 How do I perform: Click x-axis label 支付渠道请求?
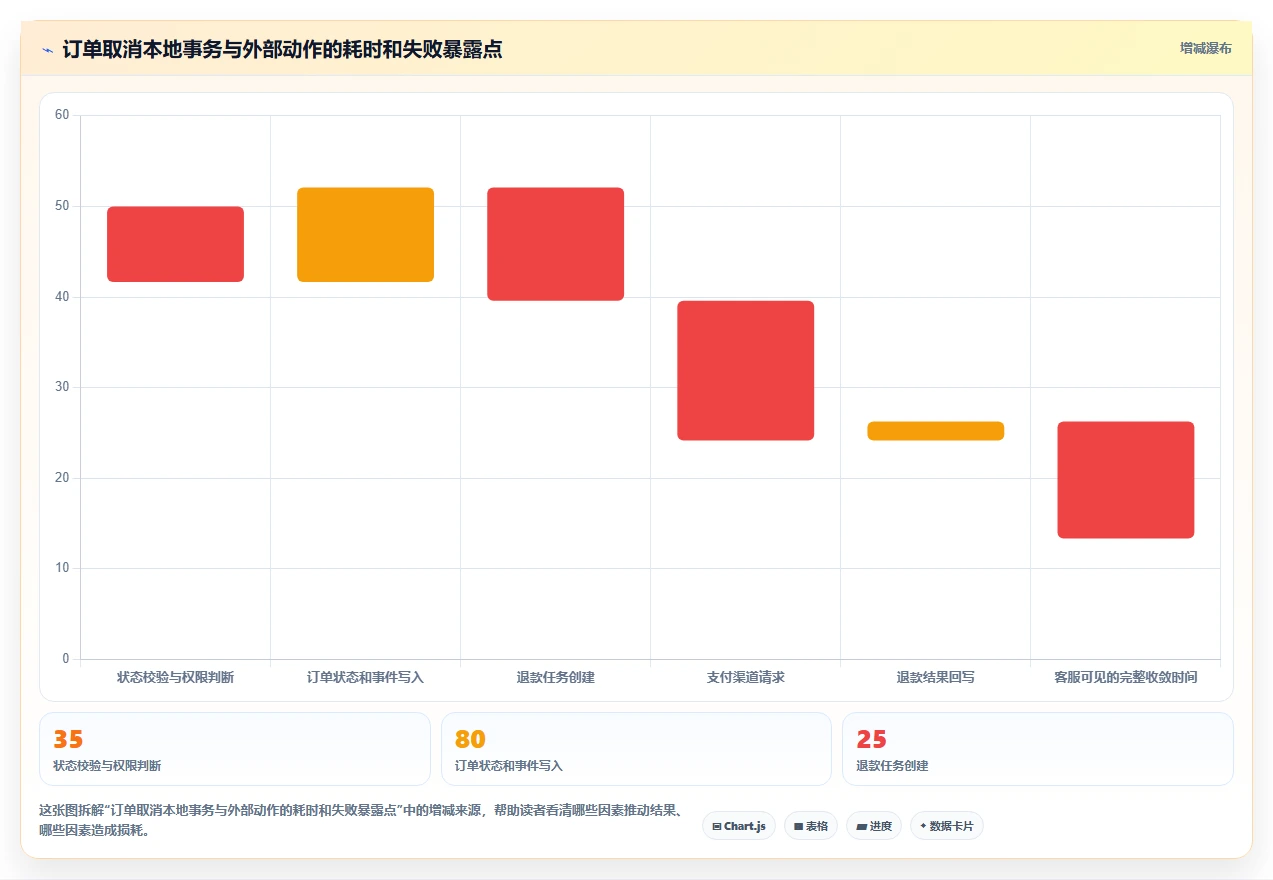click(745, 677)
